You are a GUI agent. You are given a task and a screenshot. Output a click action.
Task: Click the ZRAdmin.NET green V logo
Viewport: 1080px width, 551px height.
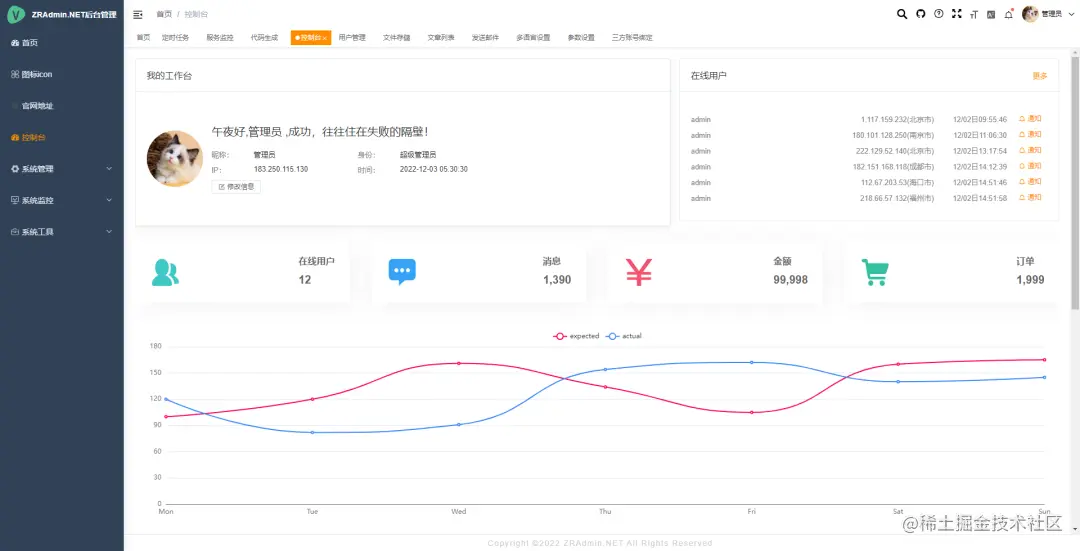(x=15, y=14)
